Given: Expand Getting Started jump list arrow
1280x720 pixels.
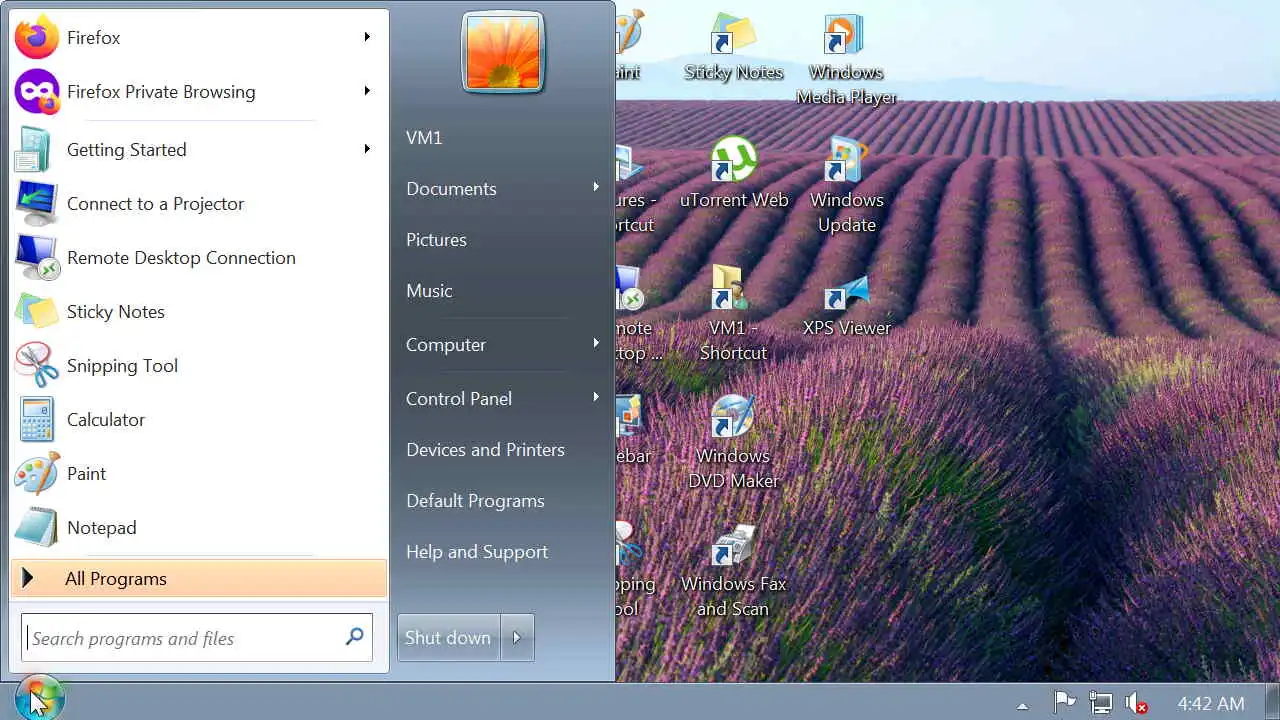Looking at the screenshot, I should tap(367, 149).
